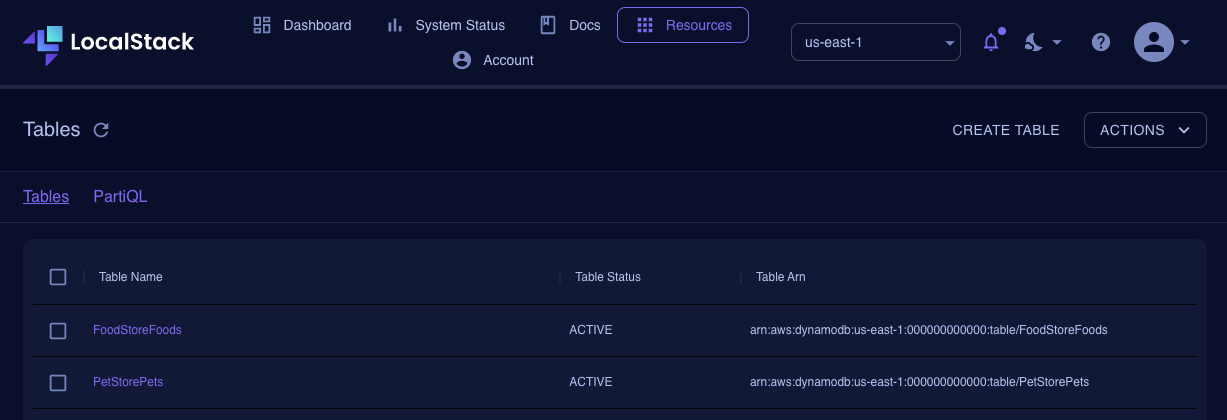This screenshot has width=1227, height=420.
Task: Sort by Table Name column header
Action: click(x=131, y=276)
